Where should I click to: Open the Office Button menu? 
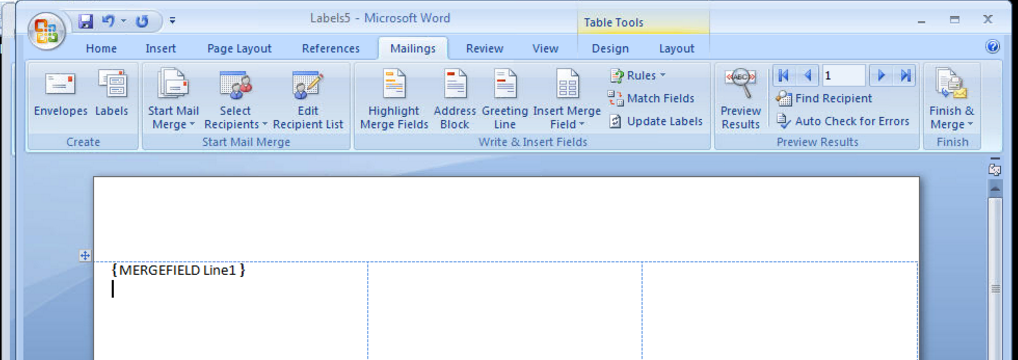tap(46, 30)
